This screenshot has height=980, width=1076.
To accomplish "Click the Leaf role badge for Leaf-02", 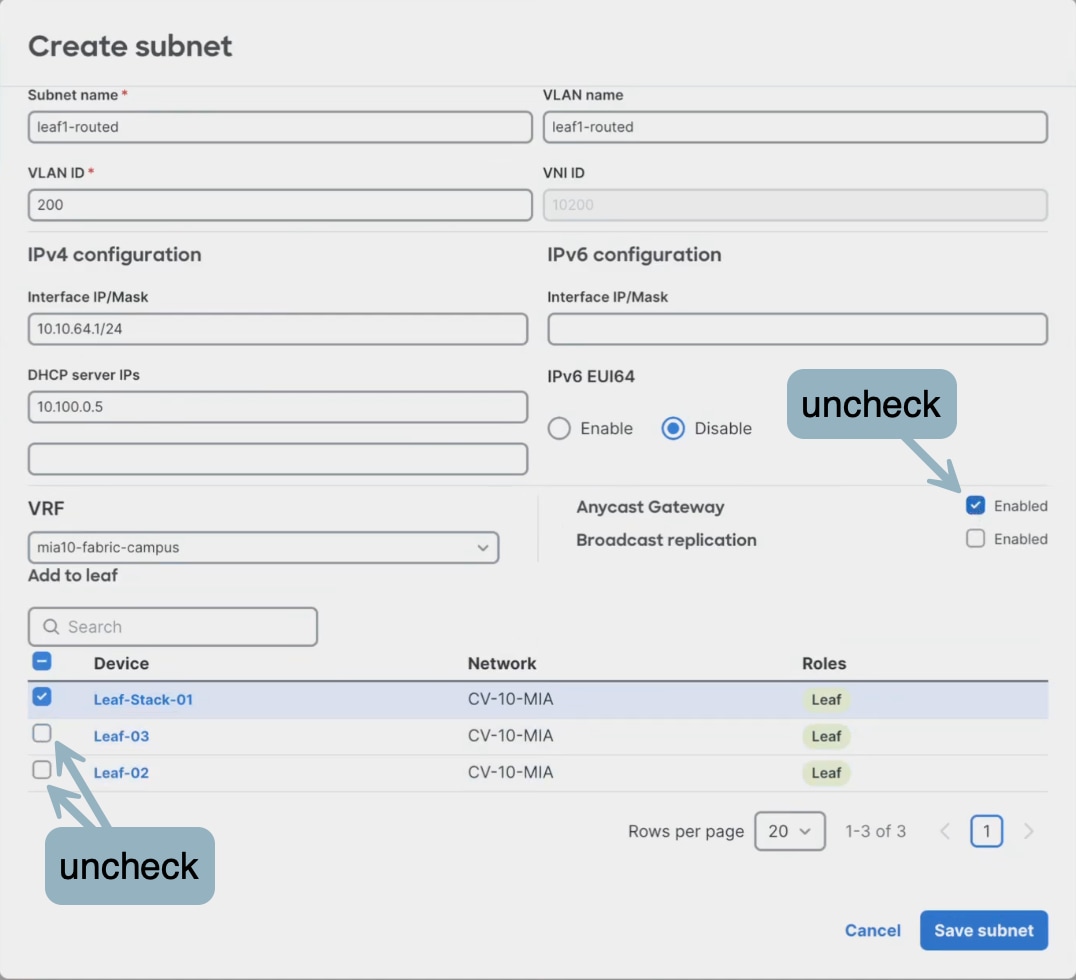I will 826,772.
